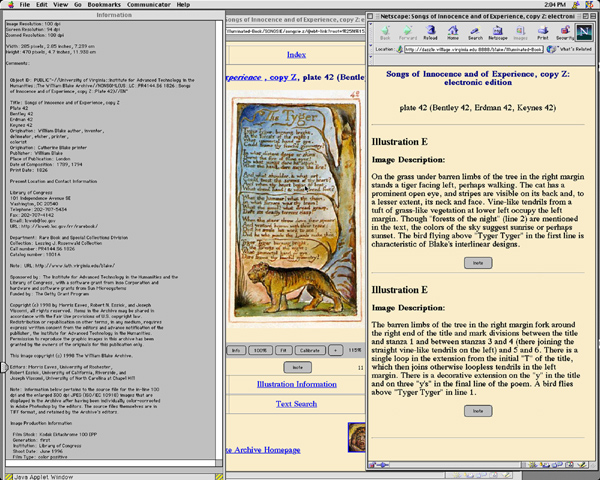This screenshot has width=600, height=480.
Task: Open Security info with the lock icon
Action: point(565,32)
